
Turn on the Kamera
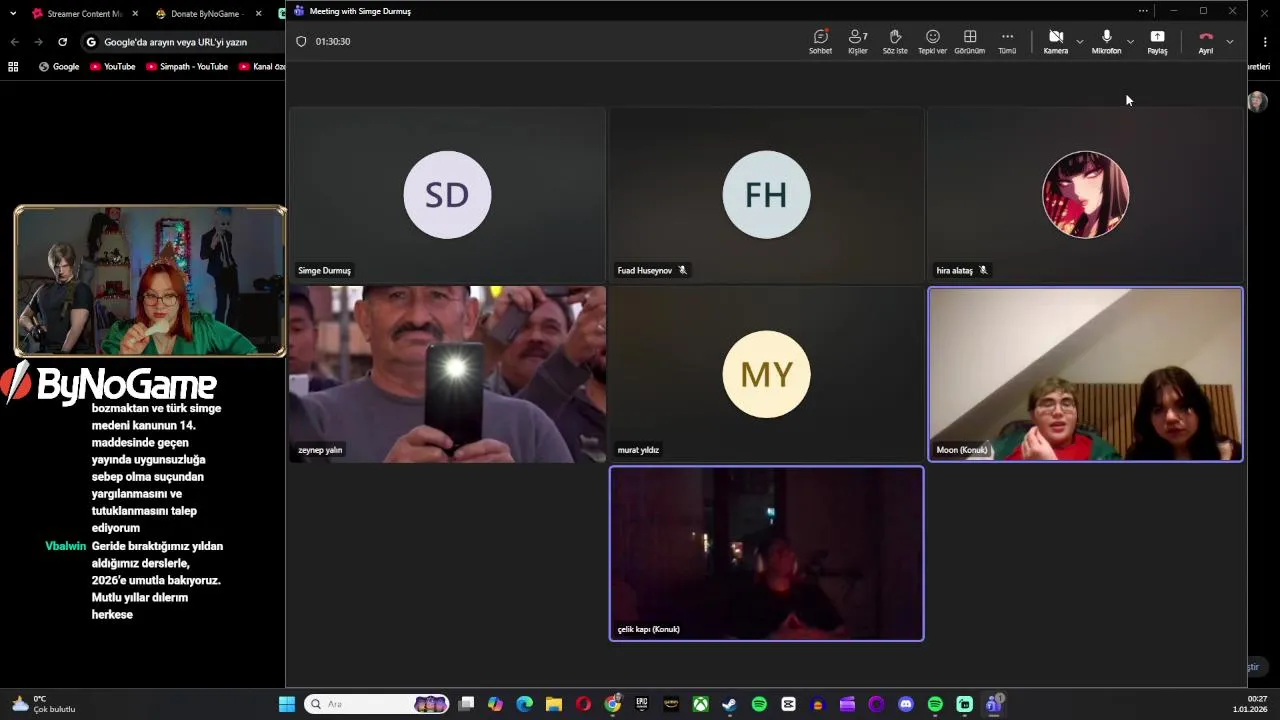coord(1055,42)
